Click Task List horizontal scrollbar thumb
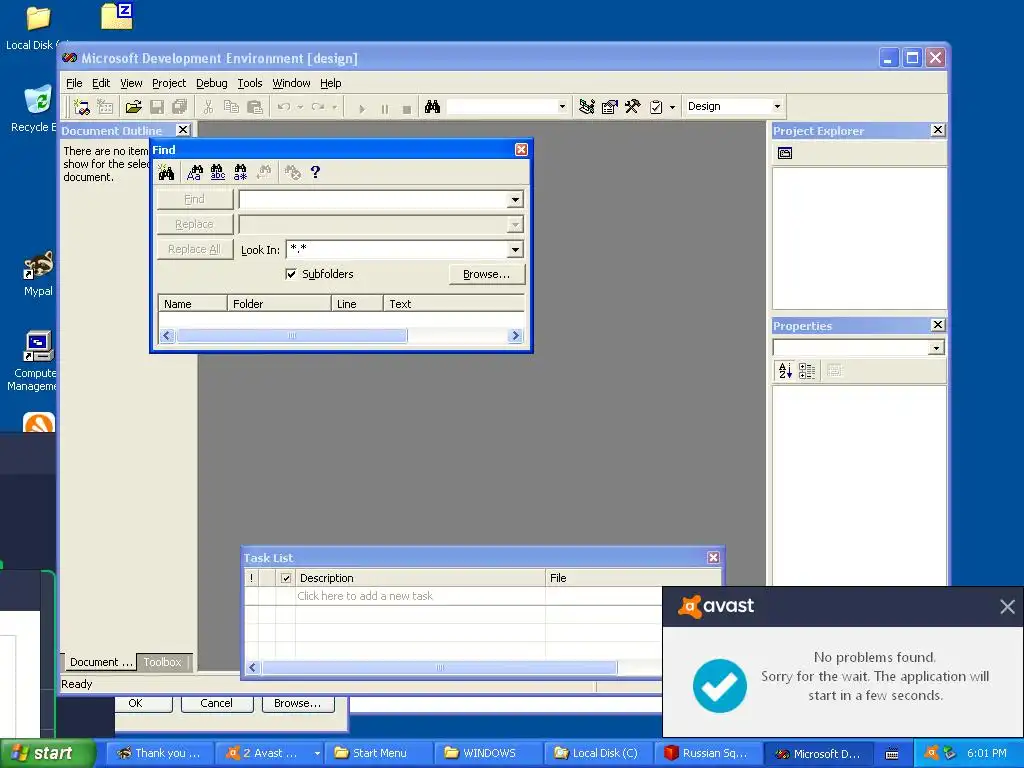Image resolution: width=1024 pixels, height=768 pixels. point(439,667)
